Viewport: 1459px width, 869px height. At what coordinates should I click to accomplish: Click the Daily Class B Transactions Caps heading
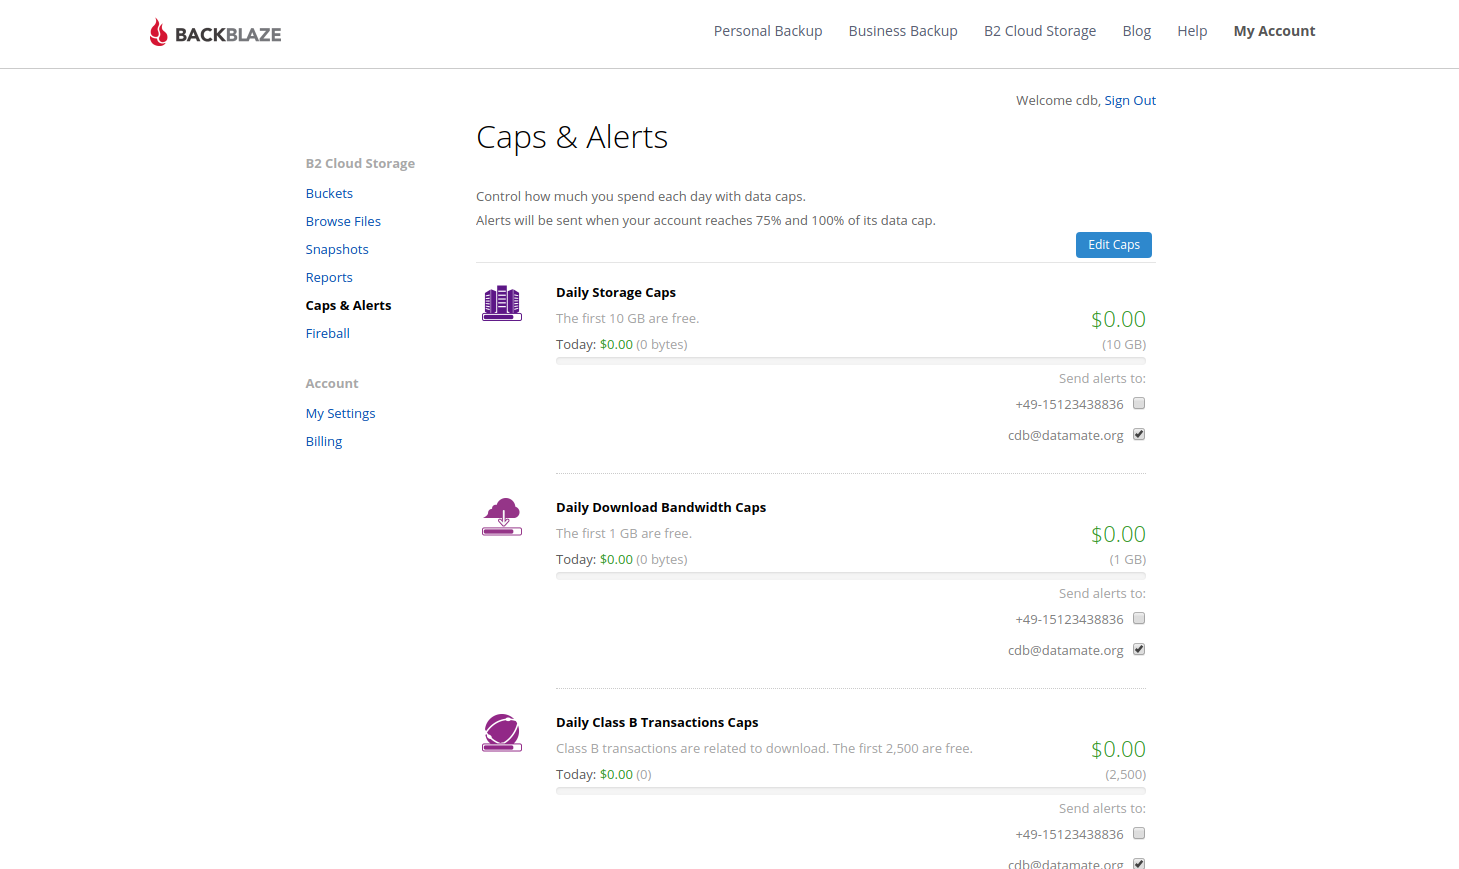coord(657,722)
